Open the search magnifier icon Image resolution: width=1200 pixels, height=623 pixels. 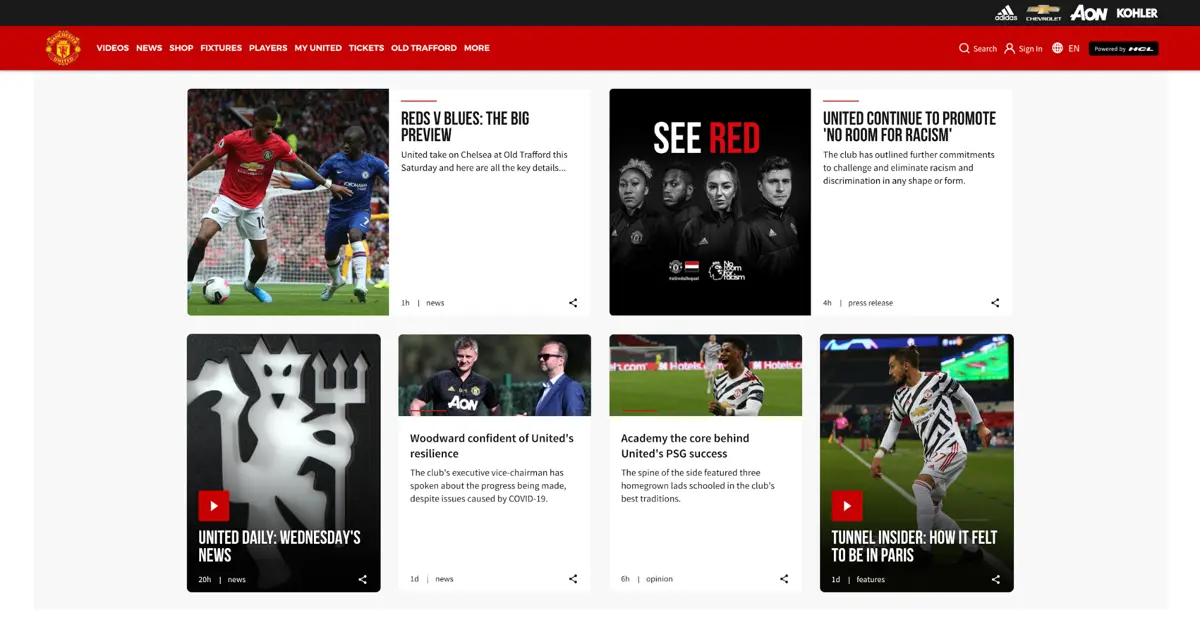[964, 48]
